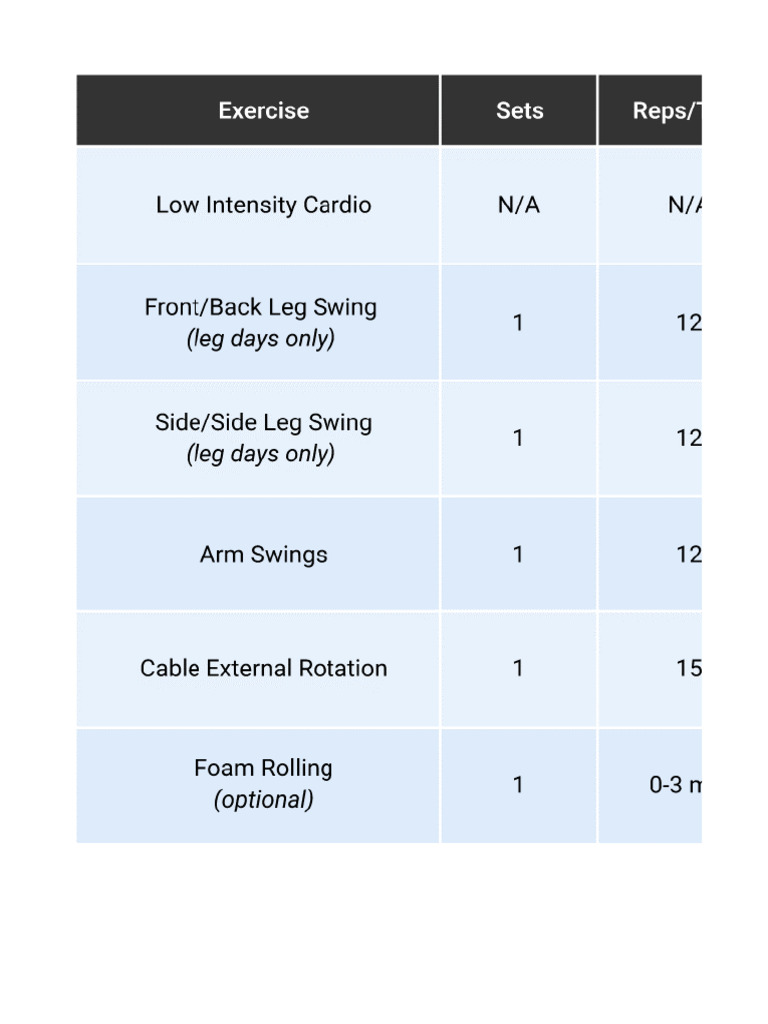The height and width of the screenshot is (1024, 768).
Task: Select the Front/Back Leg Swing exercise cell
Action: (260, 322)
